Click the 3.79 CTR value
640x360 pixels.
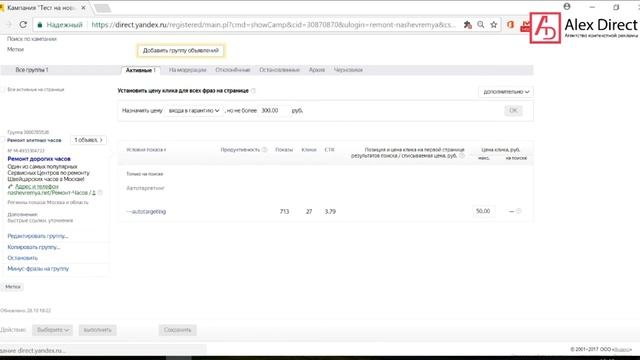point(330,211)
